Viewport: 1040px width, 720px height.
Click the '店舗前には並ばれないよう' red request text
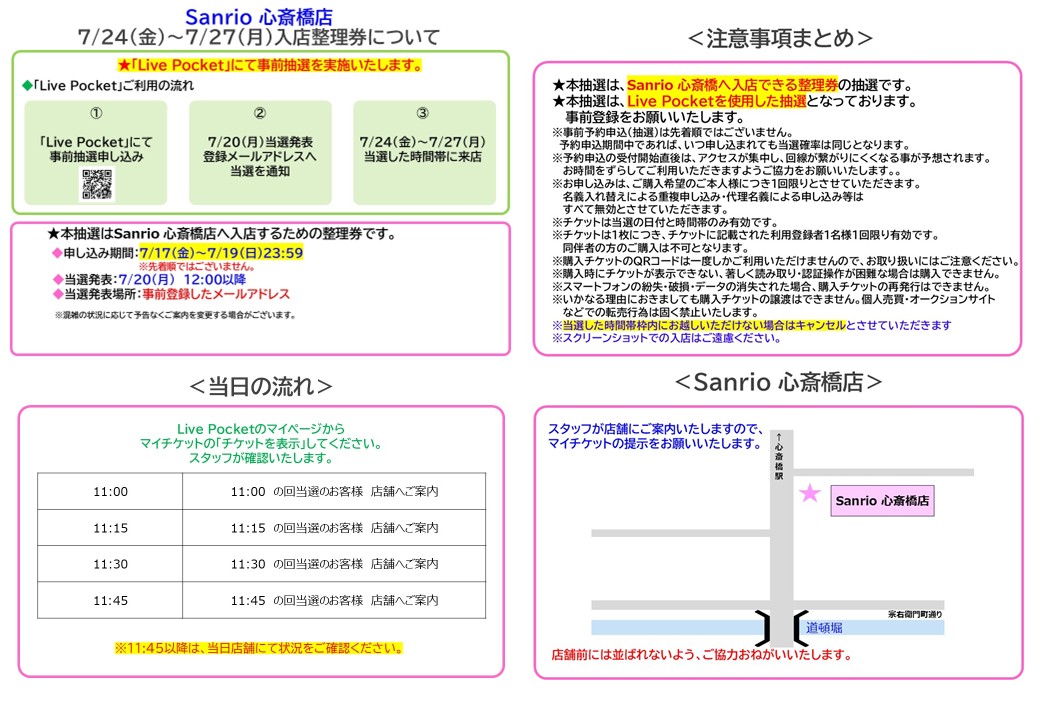click(x=702, y=655)
